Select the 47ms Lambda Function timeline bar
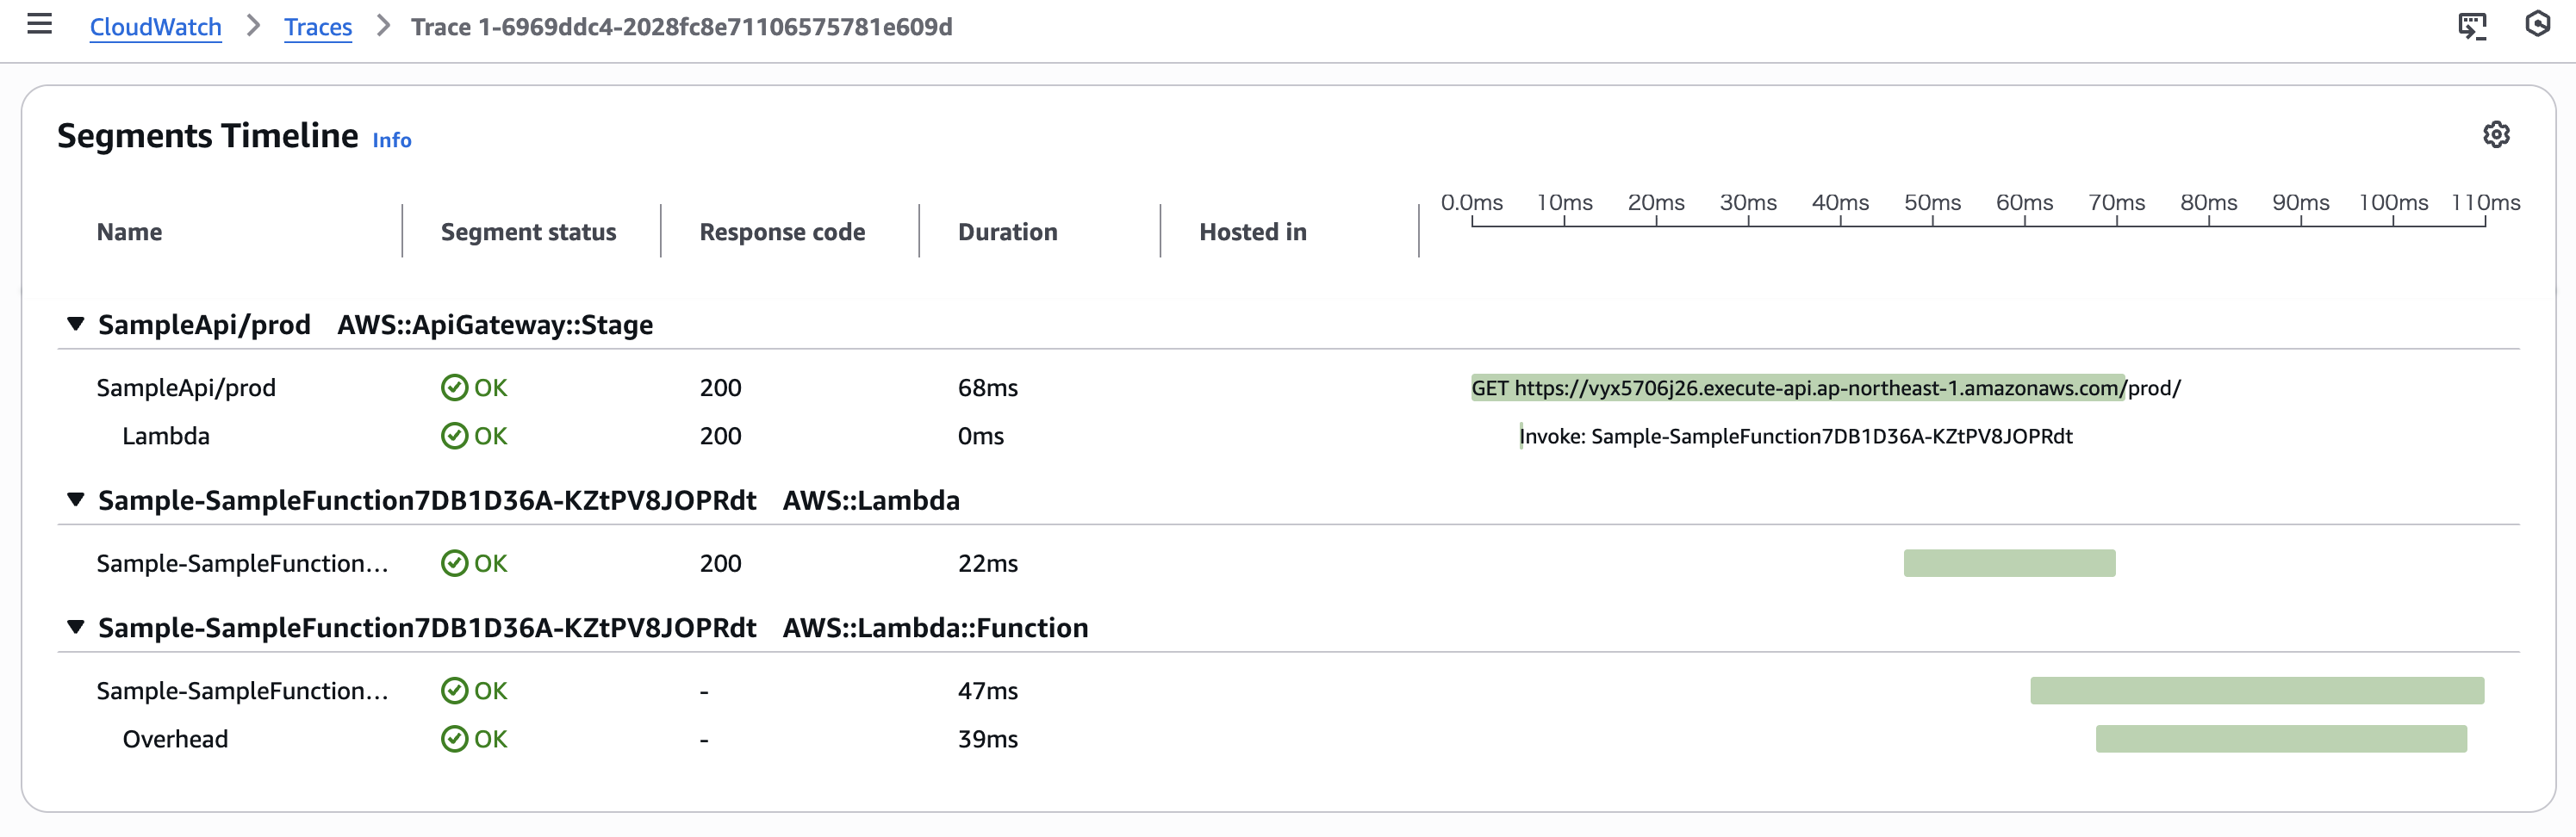 (2256, 691)
